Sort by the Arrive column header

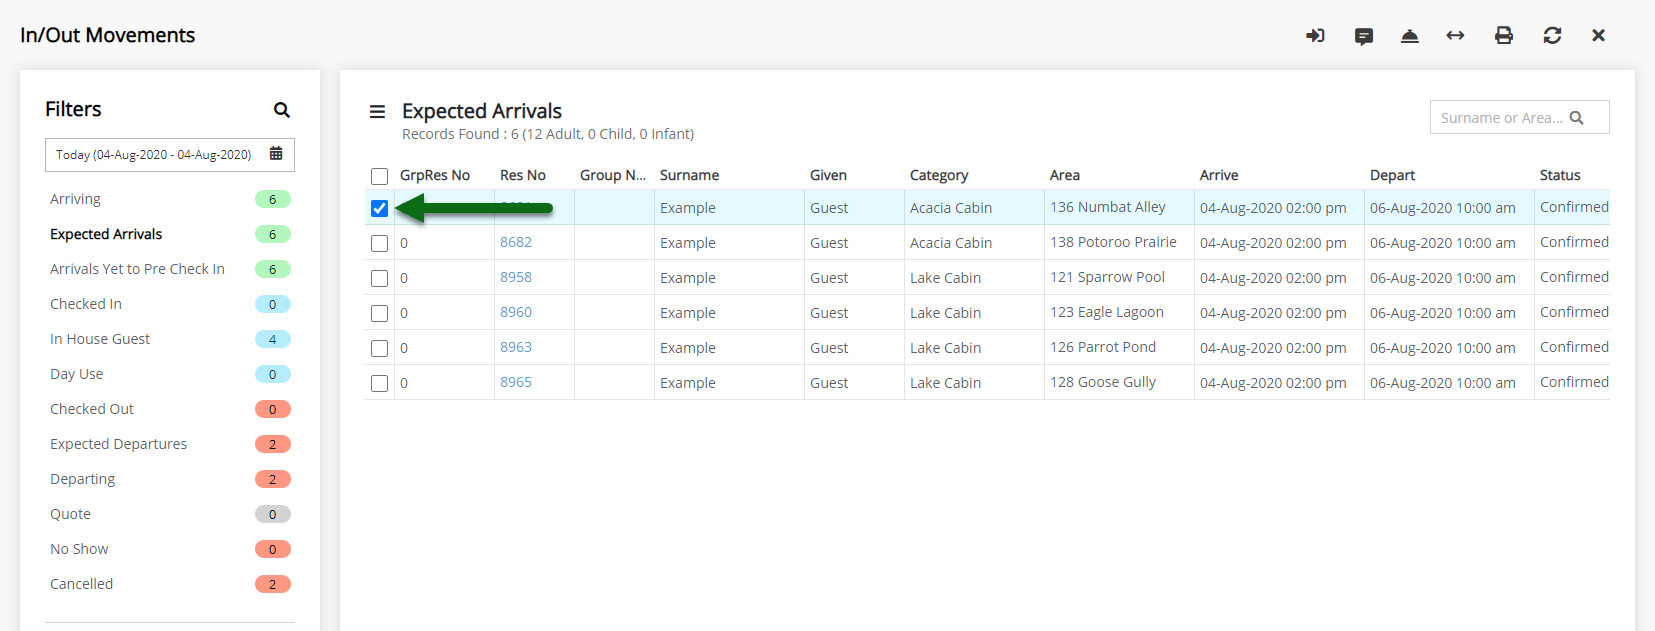pyautogui.click(x=1219, y=175)
